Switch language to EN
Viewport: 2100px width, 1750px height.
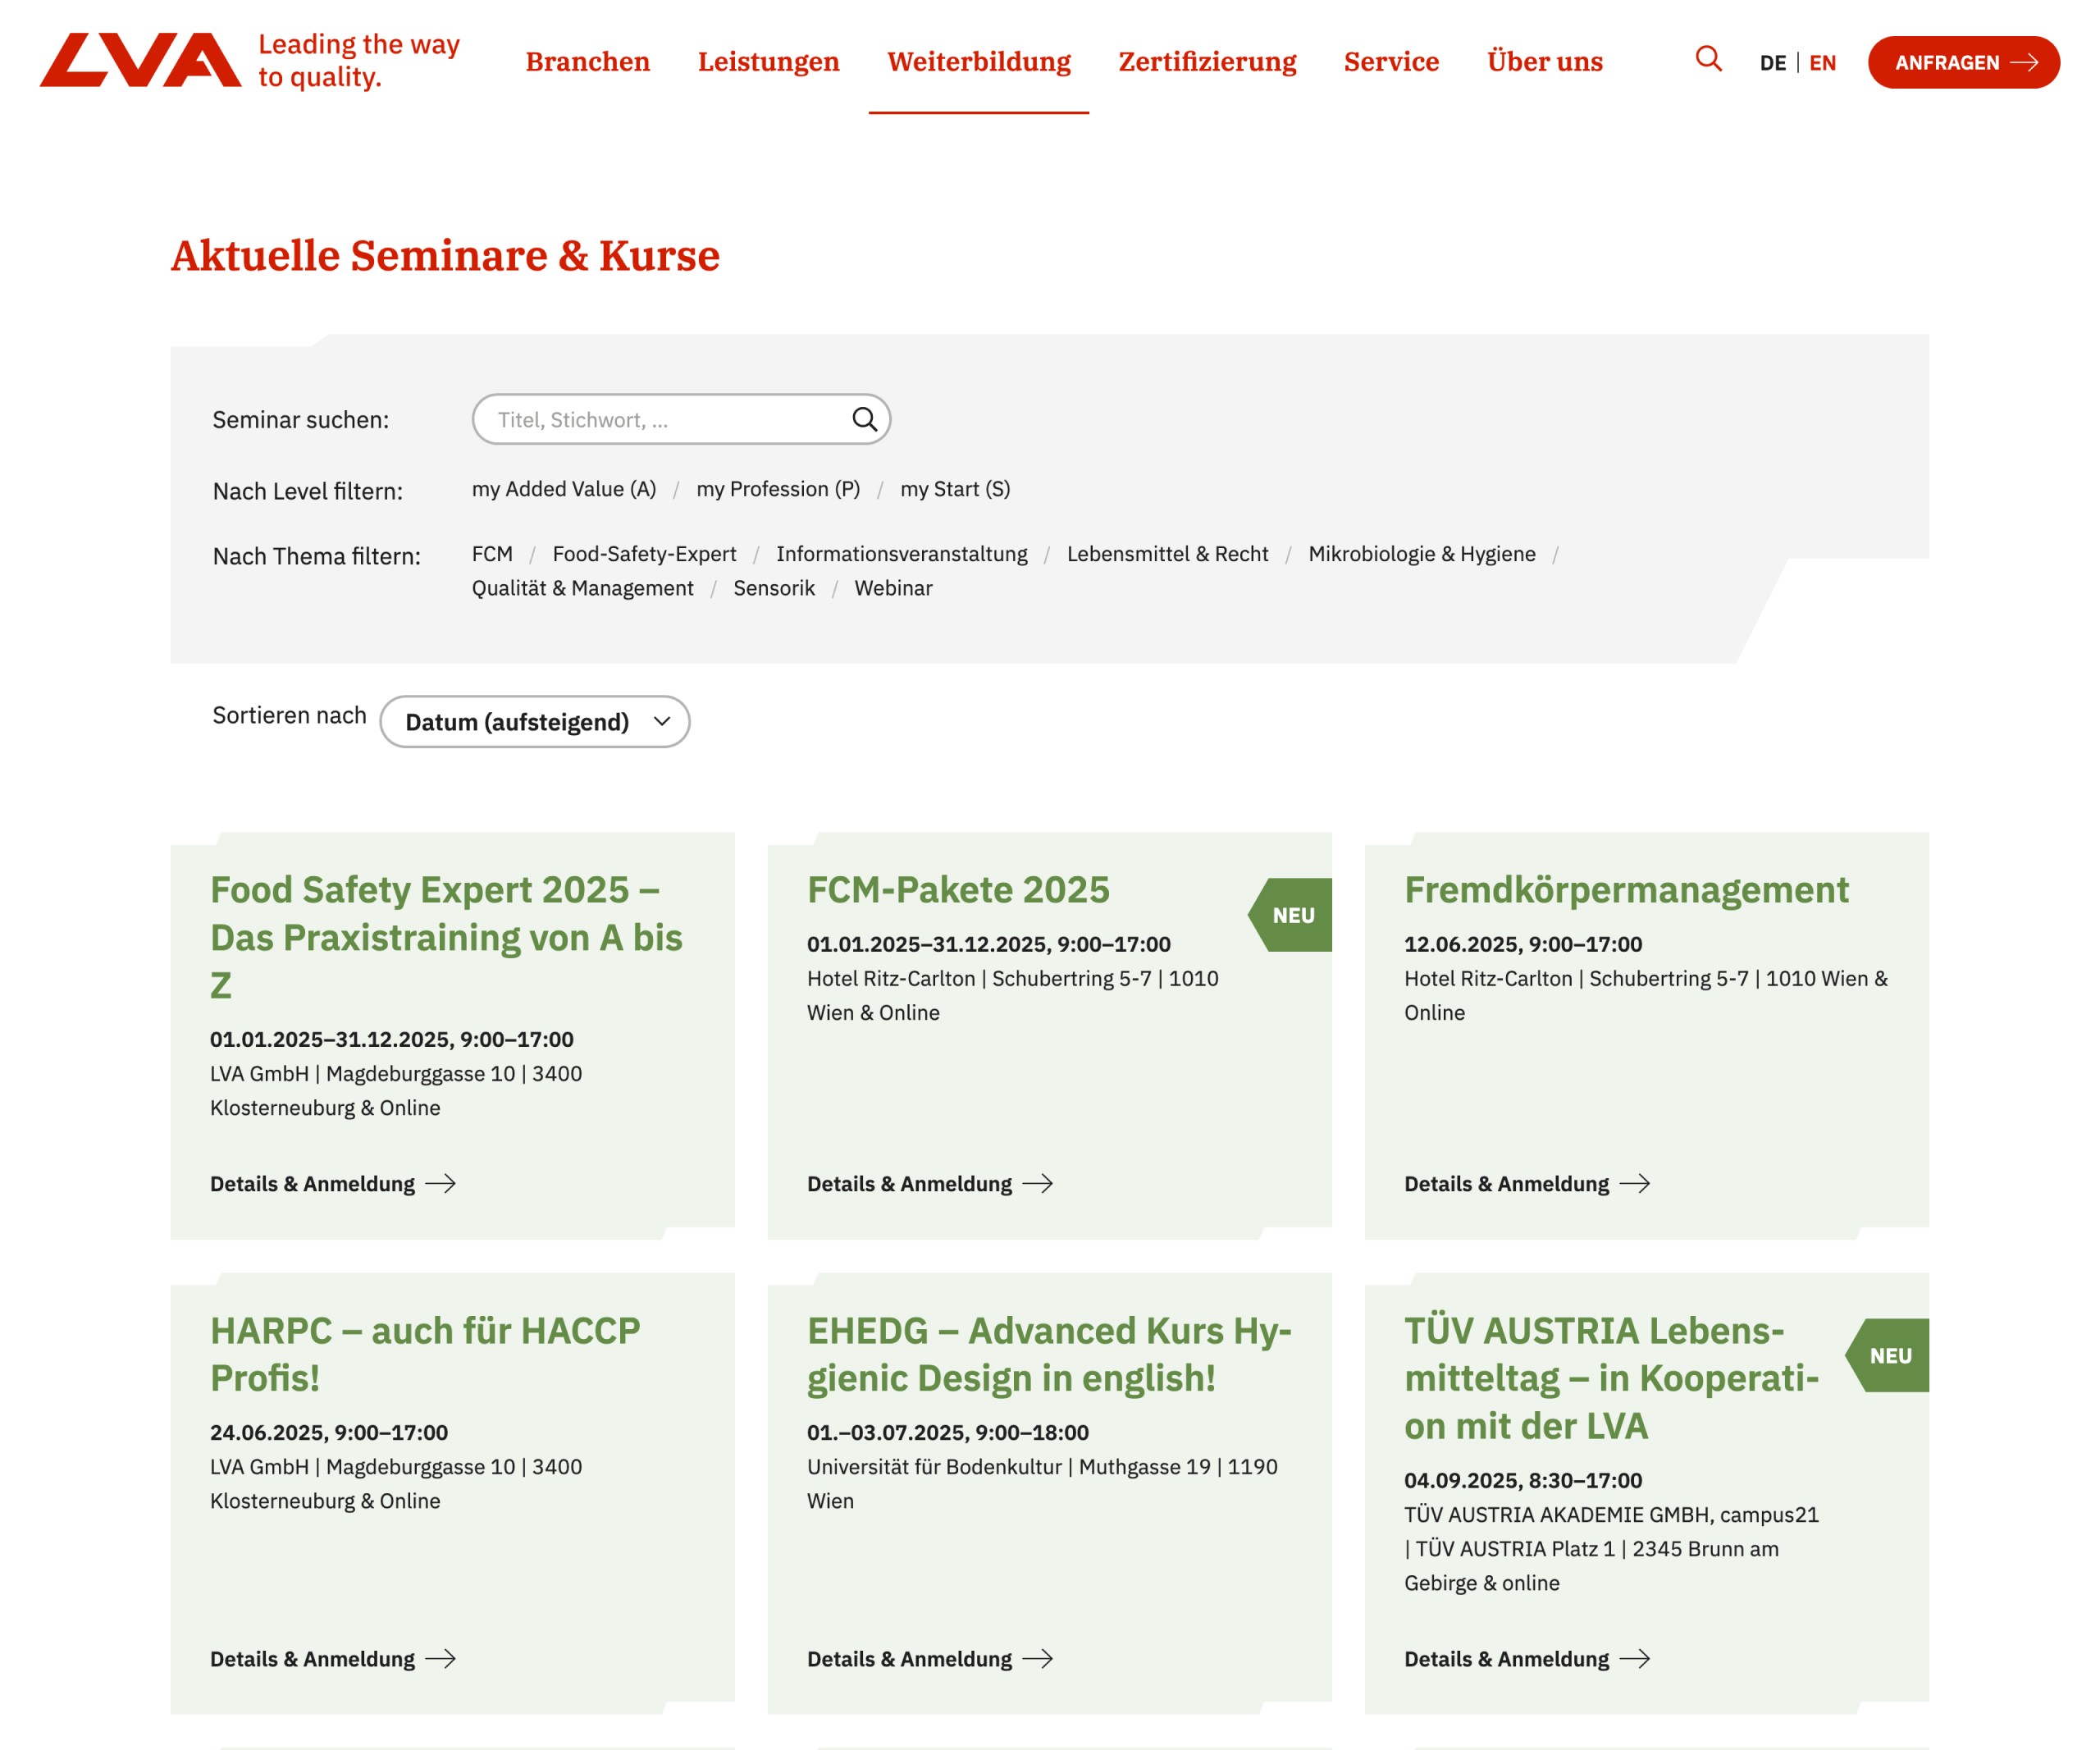pyautogui.click(x=1822, y=63)
